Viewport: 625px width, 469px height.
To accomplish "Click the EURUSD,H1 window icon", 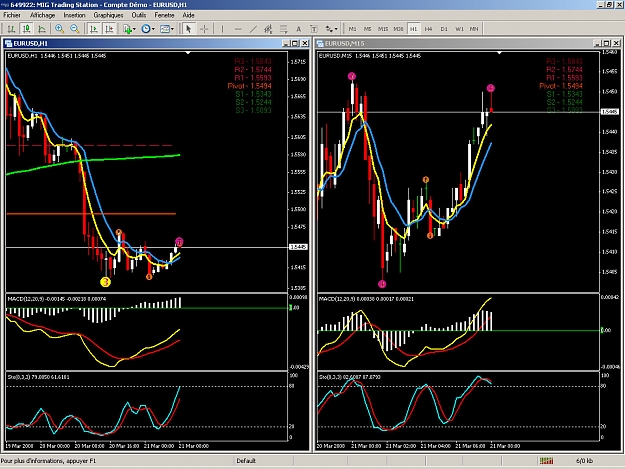I will (8, 43).
